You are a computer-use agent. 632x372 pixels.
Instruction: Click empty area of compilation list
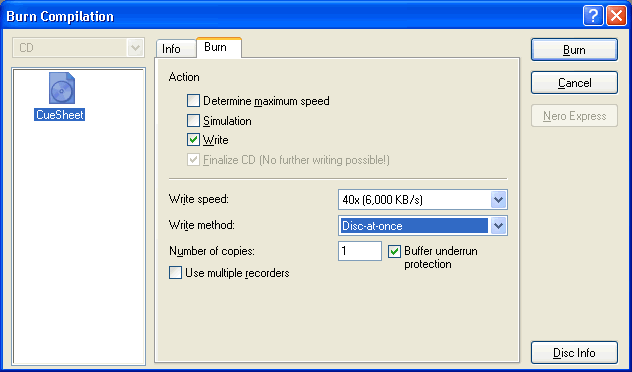pyautogui.click(x=79, y=242)
